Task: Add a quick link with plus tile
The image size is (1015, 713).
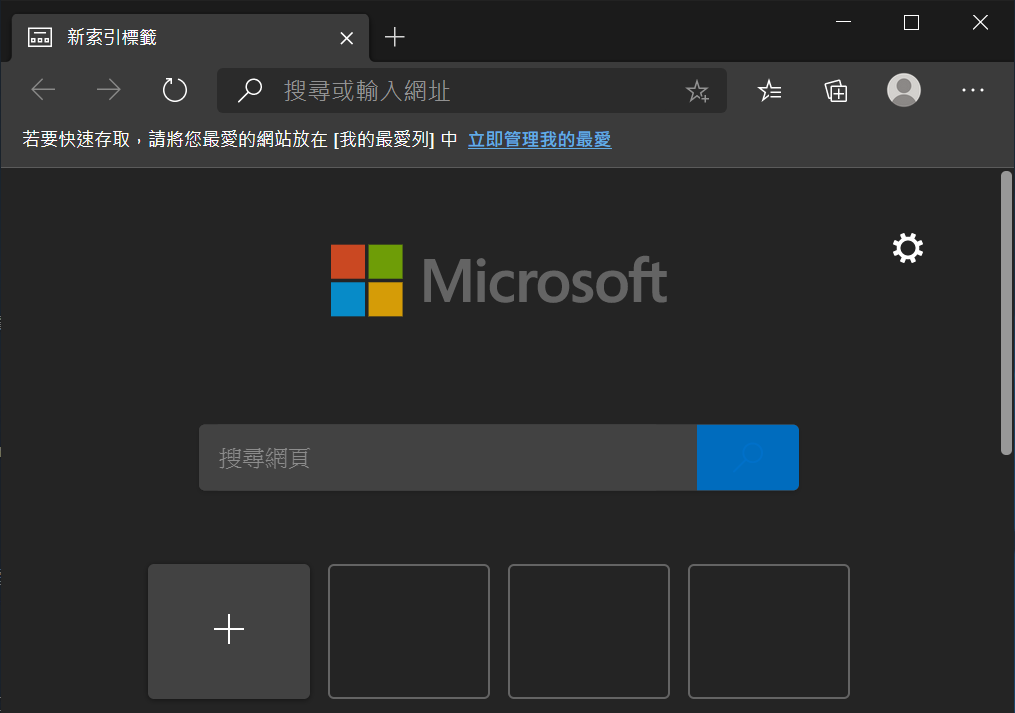Action: click(x=229, y=631)
